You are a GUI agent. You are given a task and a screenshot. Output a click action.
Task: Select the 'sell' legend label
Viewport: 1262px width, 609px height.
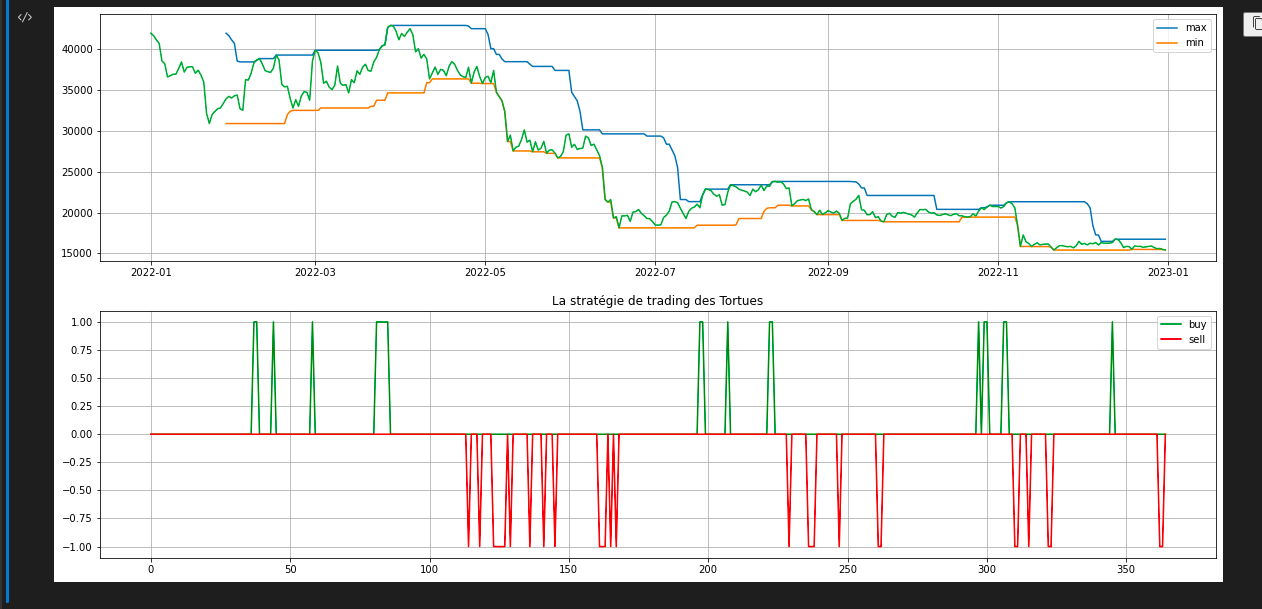pos(1196,340)
